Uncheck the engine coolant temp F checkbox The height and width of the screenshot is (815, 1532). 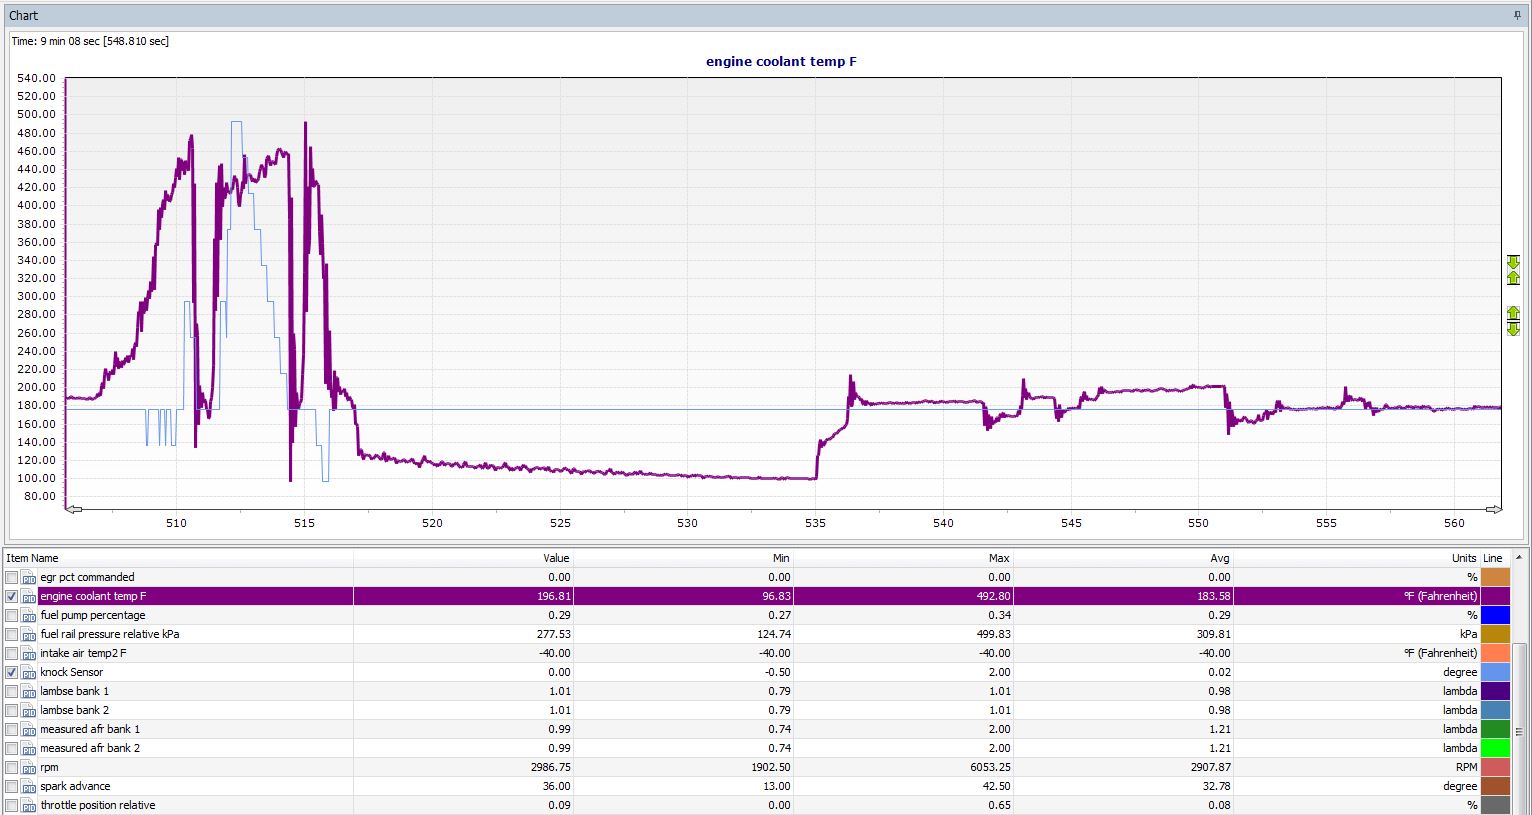pyautogui.click(x=12, y=596)
